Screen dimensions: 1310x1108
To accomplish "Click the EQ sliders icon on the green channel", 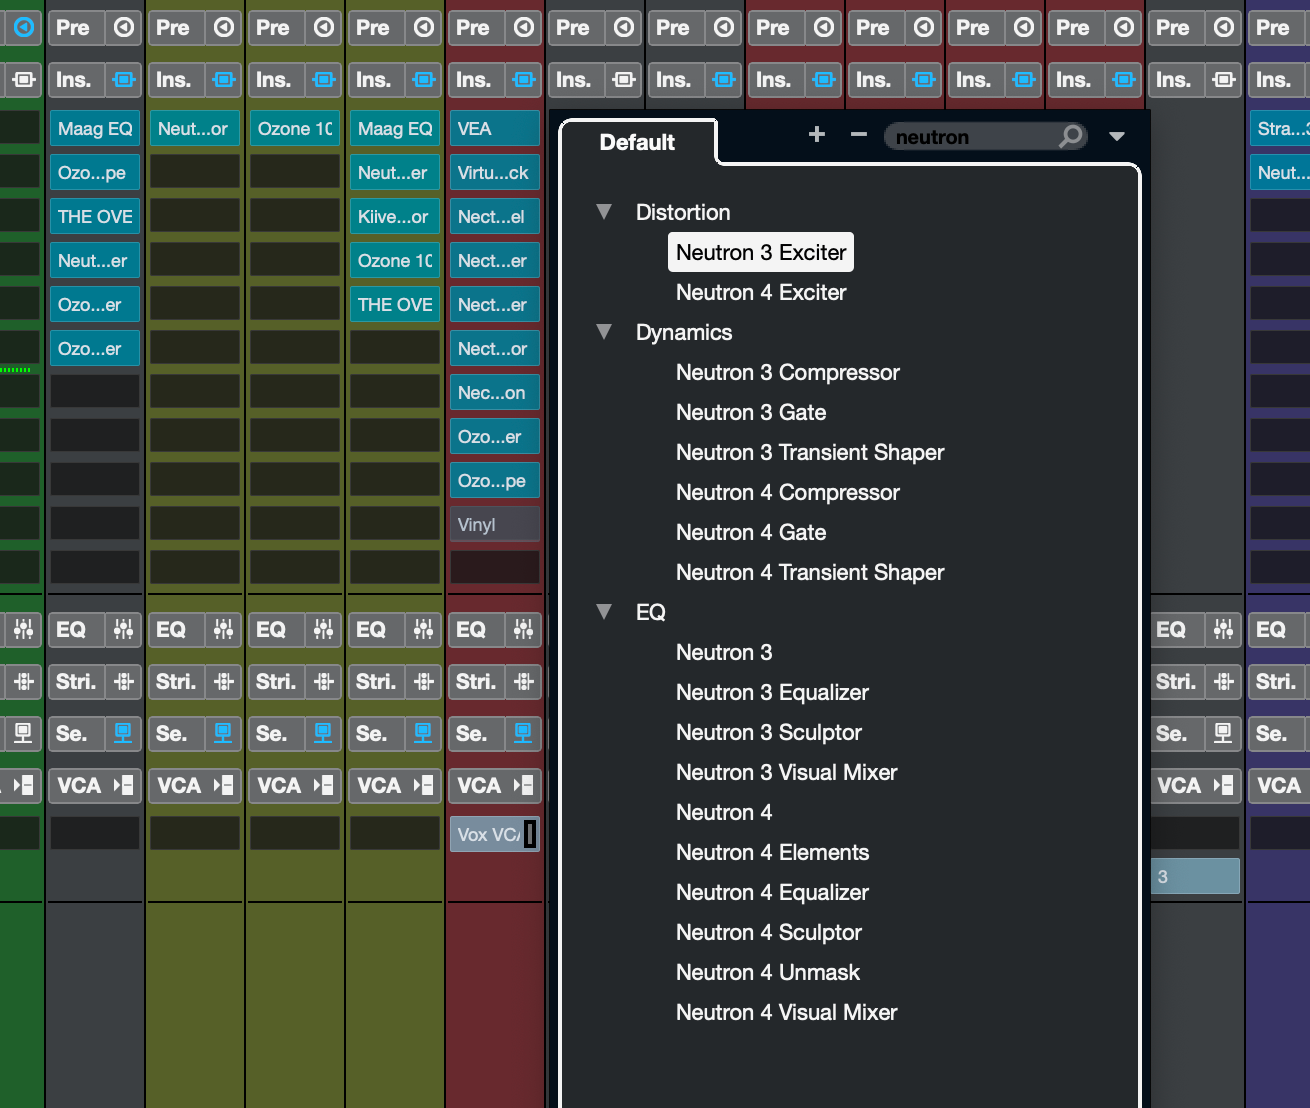I will click(x=23, y=629).
